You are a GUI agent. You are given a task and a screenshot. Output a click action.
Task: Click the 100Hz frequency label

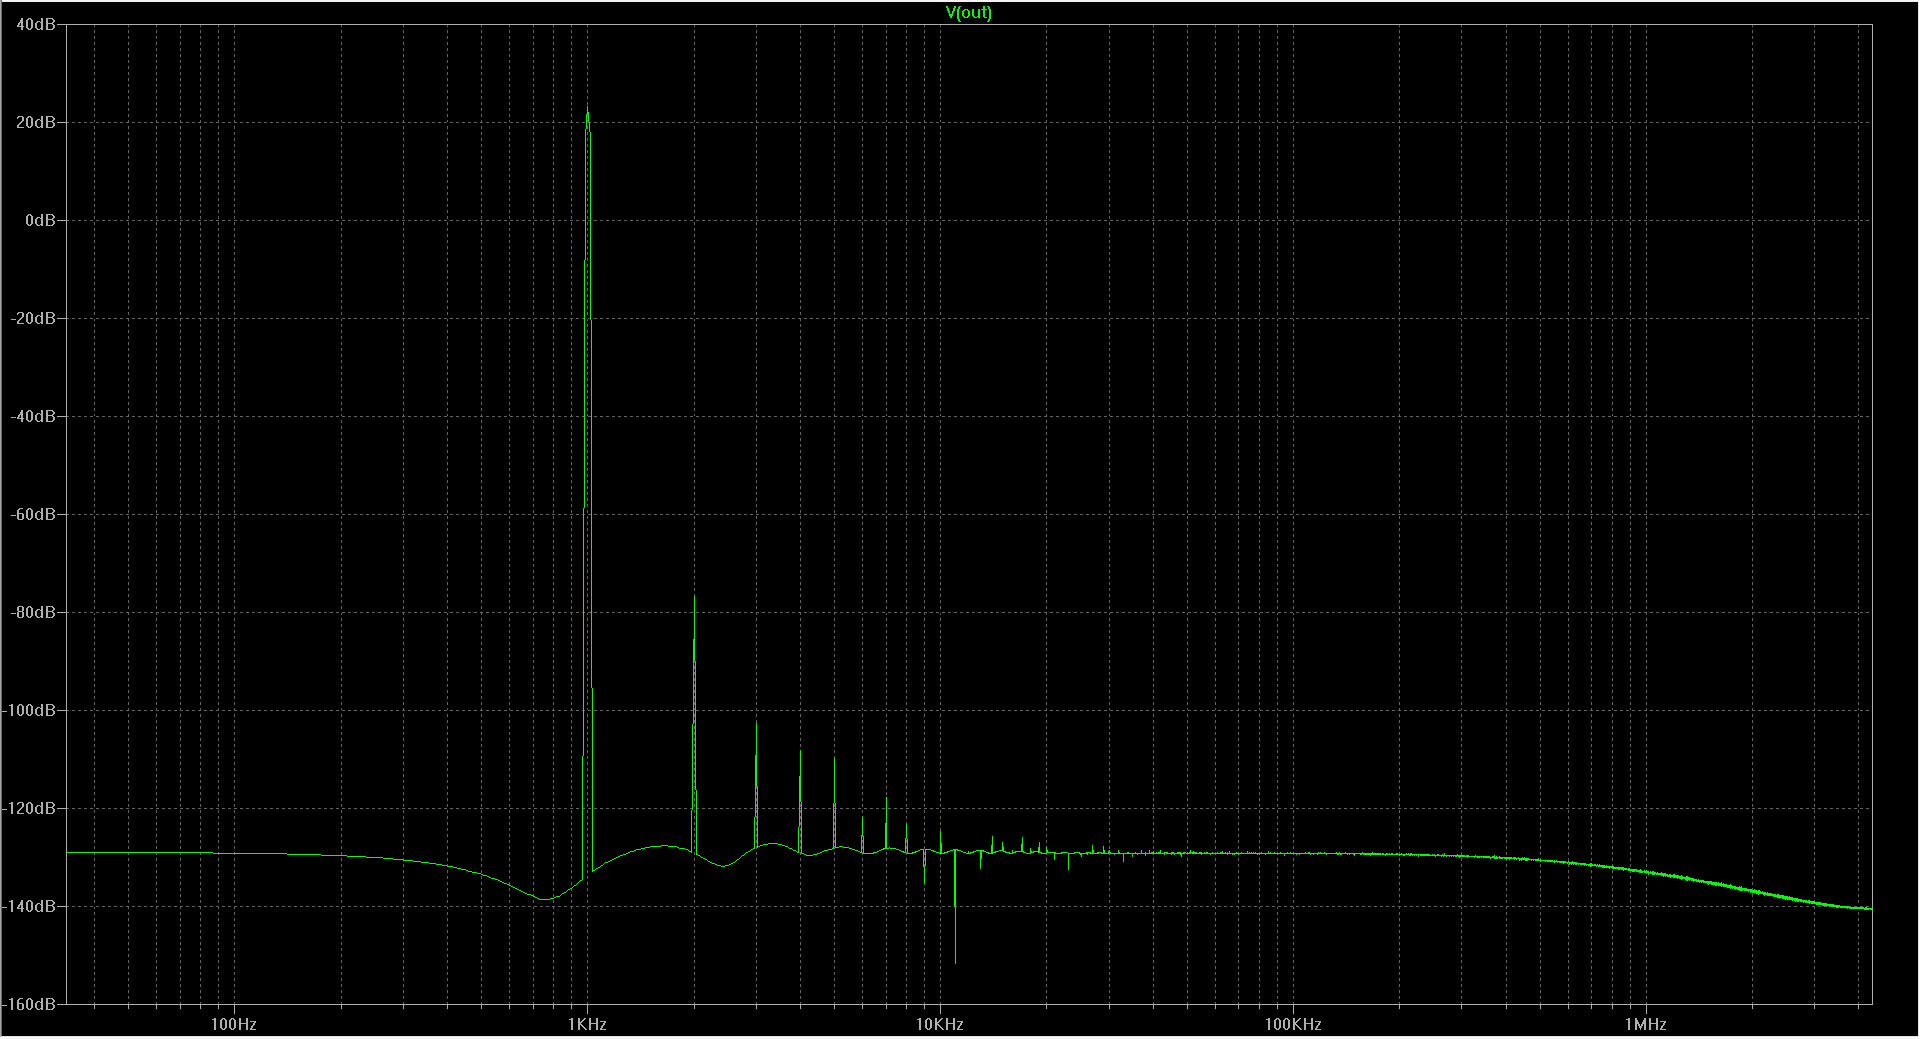tap(234, 1024)
